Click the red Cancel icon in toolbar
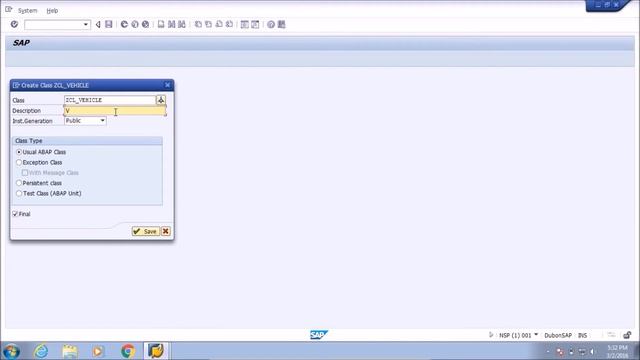Image resolution: width=640 pixels, height=360 pixels. point(145,24)
